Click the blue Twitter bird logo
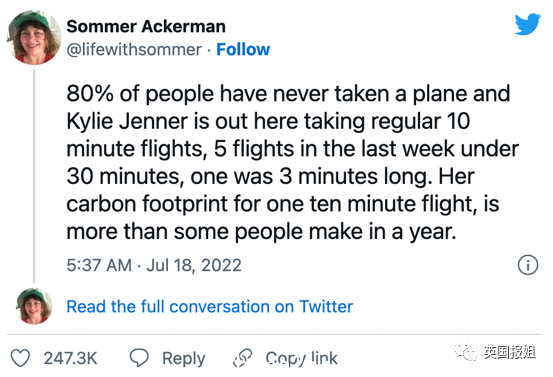Screen dimensions: 553x377 [527, 24]
